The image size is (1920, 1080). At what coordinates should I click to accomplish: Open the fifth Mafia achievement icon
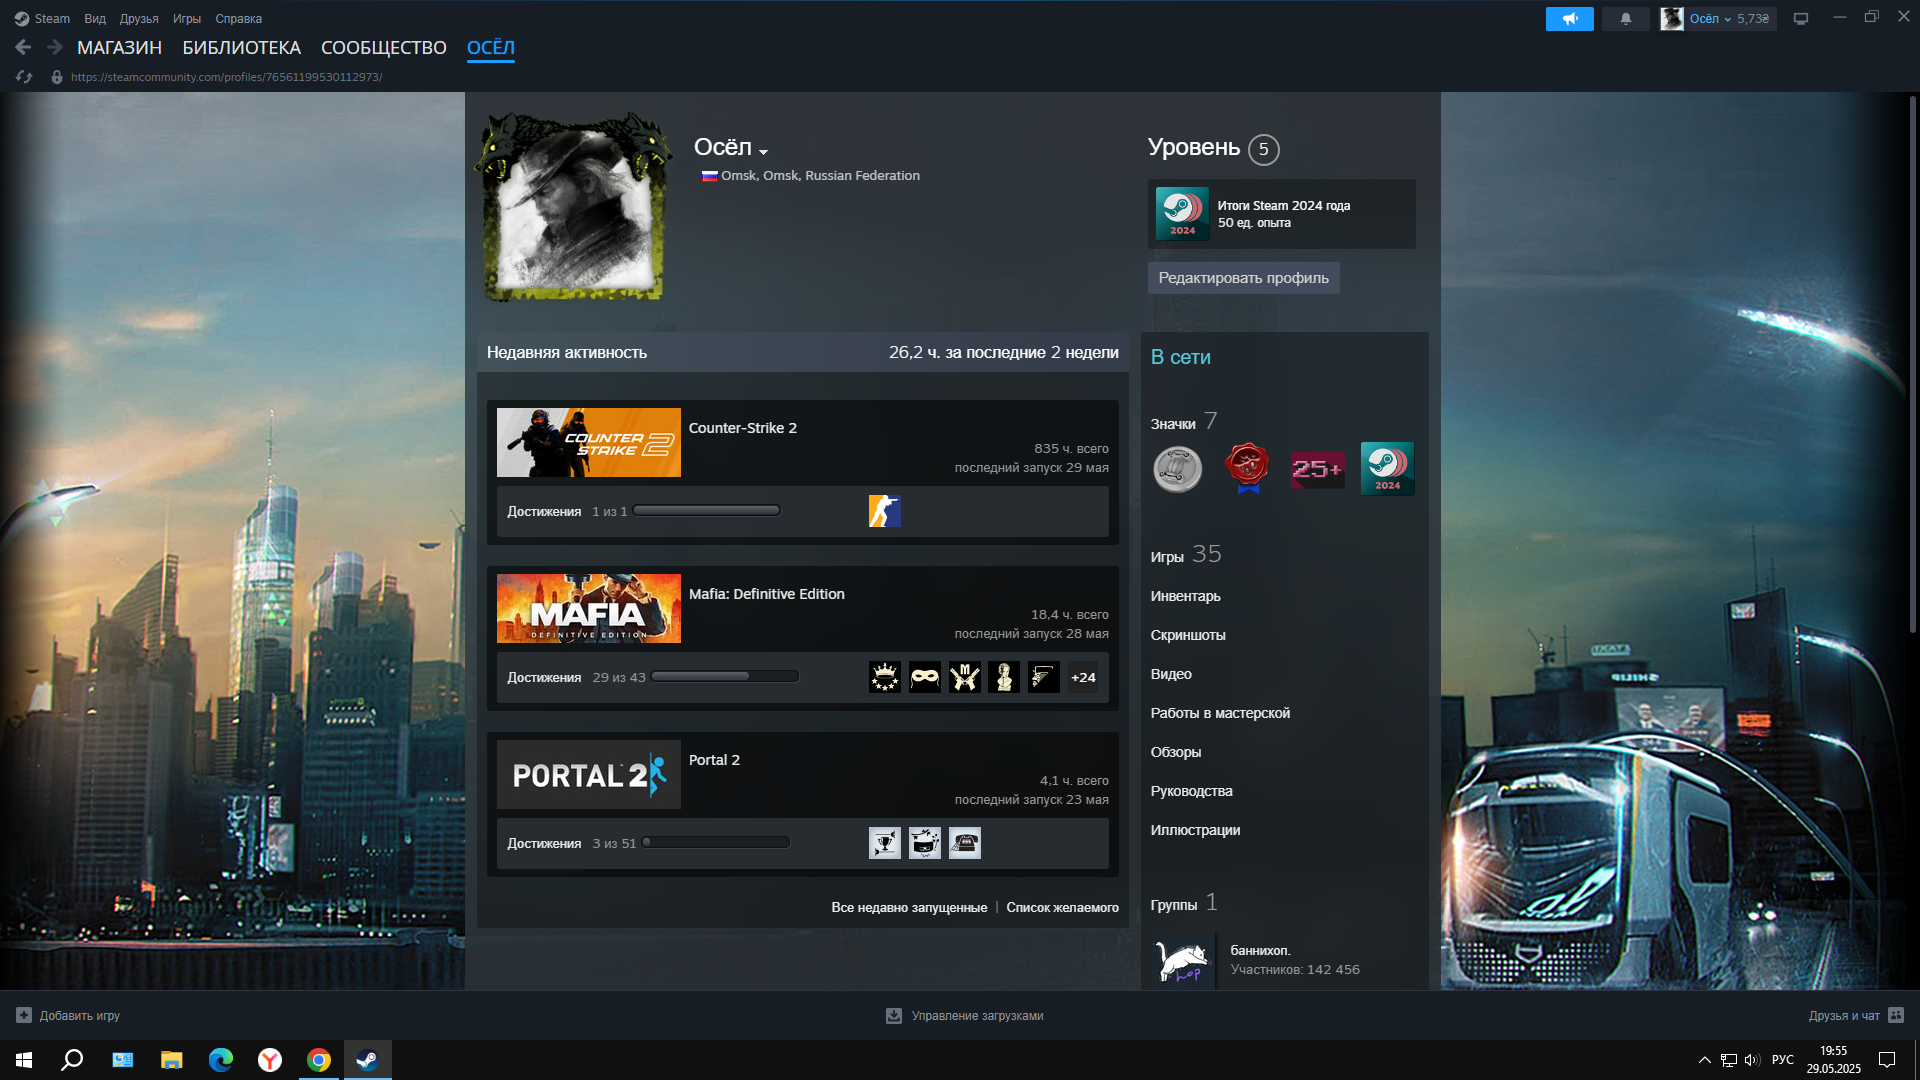1044,677
